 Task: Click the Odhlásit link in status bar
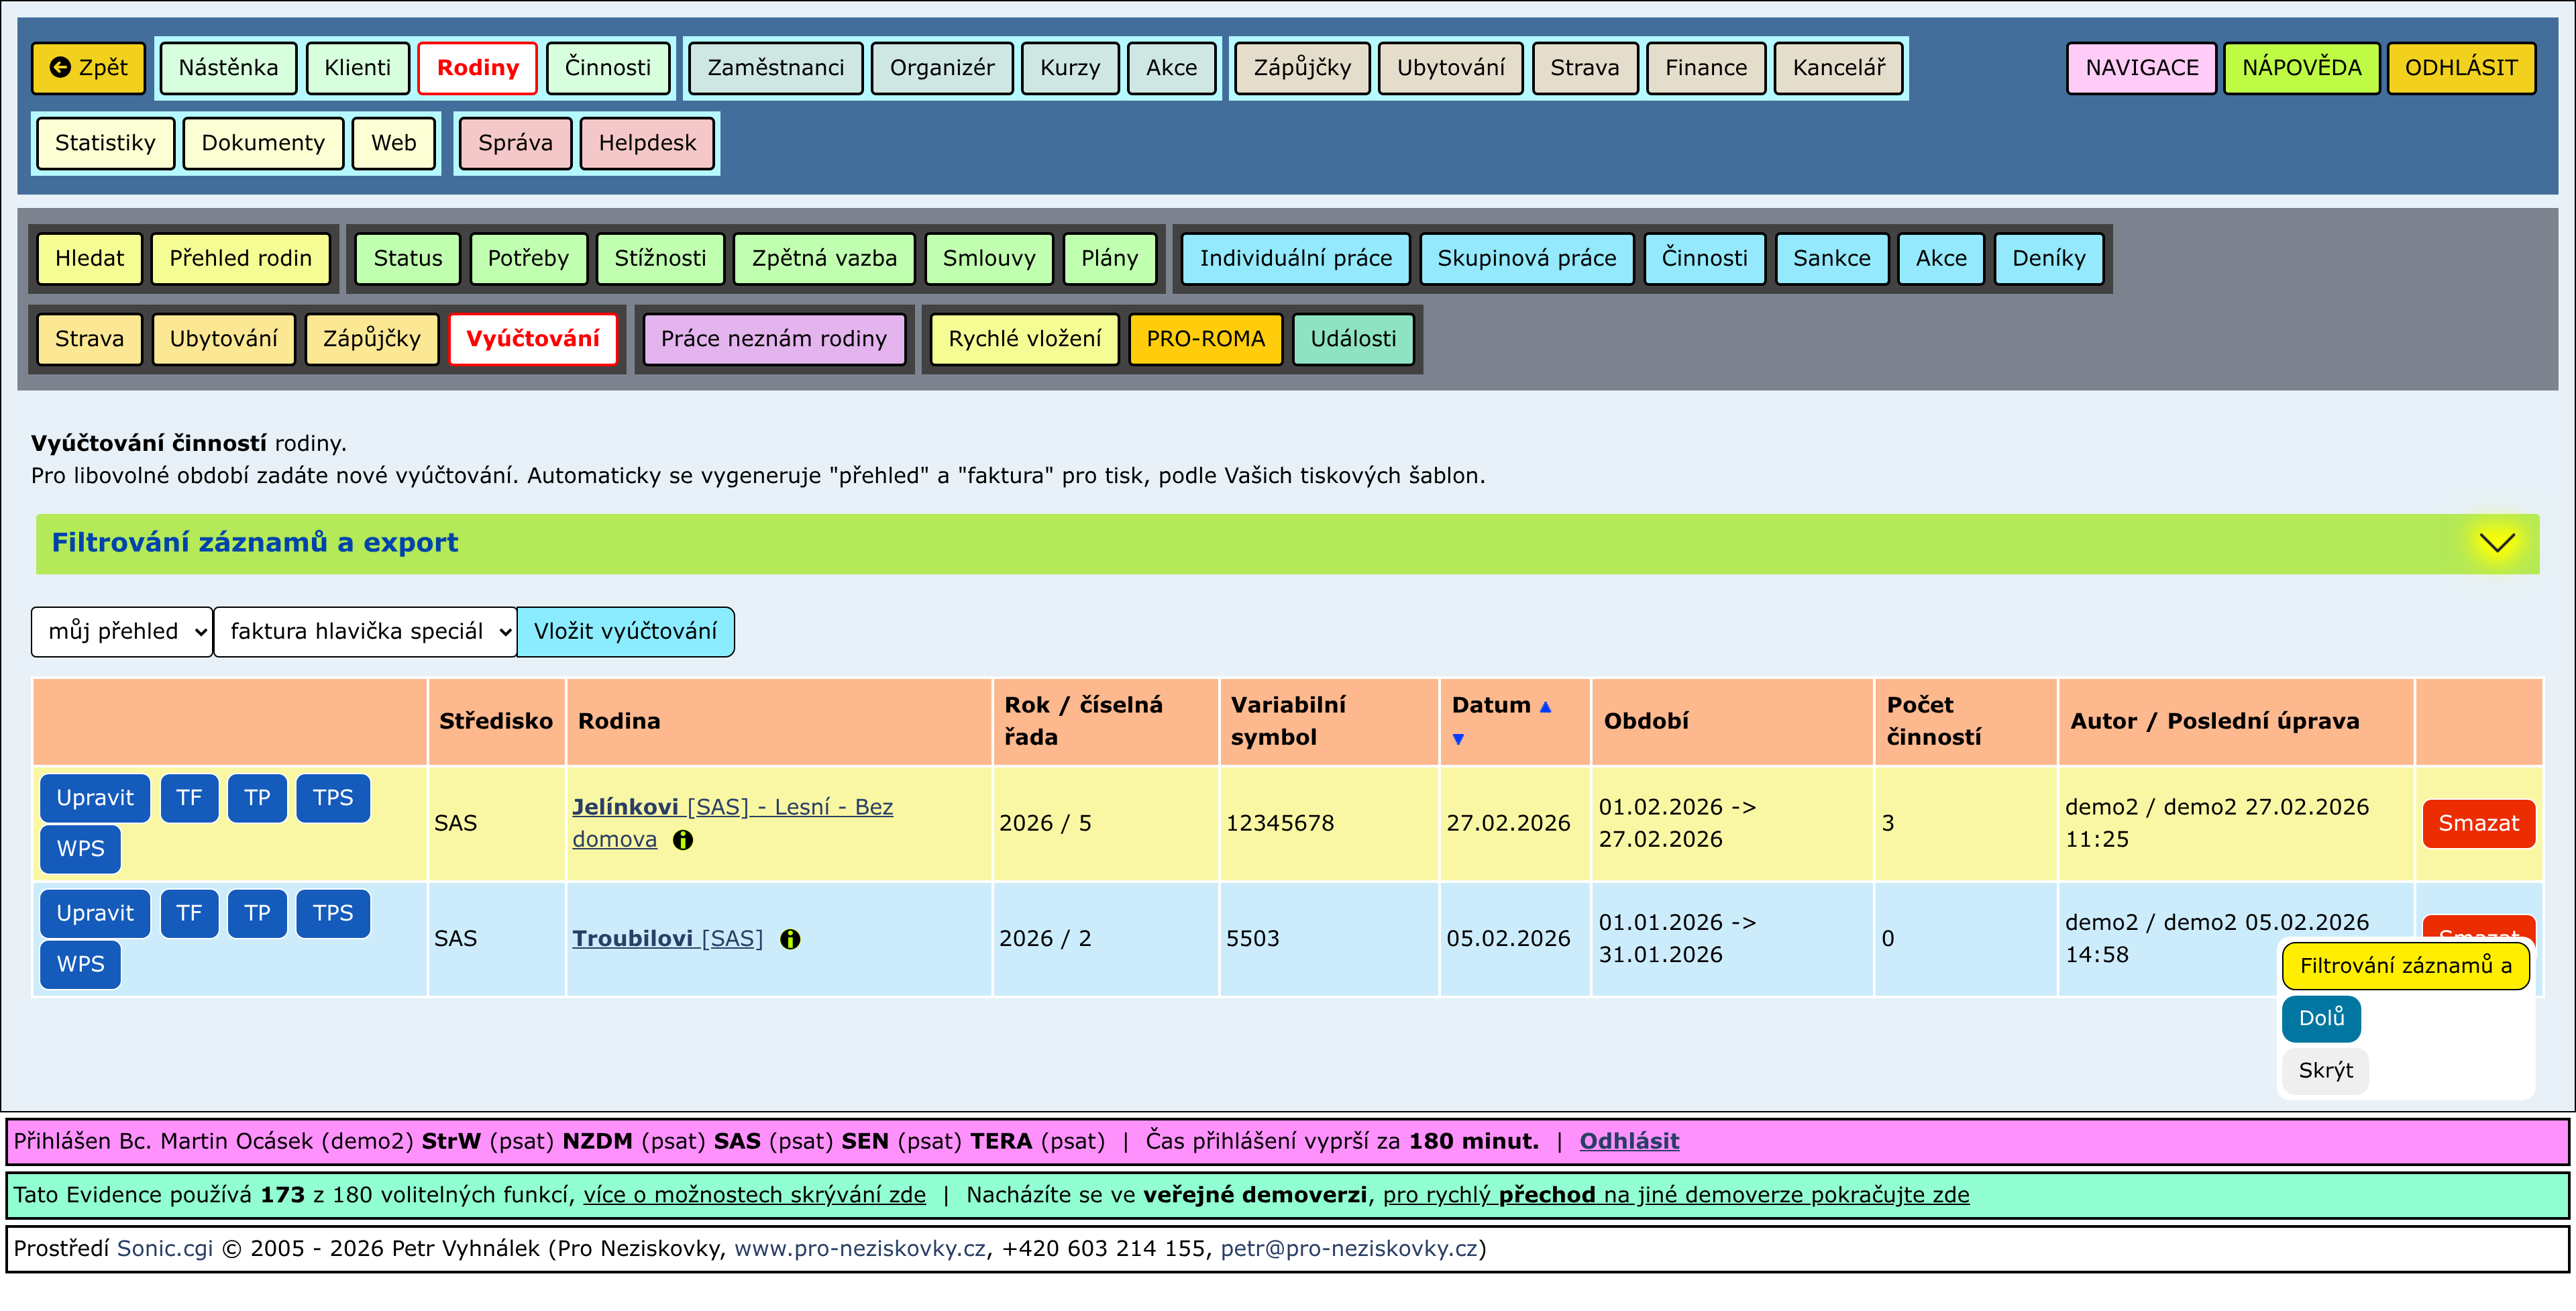point(1629,1142)
